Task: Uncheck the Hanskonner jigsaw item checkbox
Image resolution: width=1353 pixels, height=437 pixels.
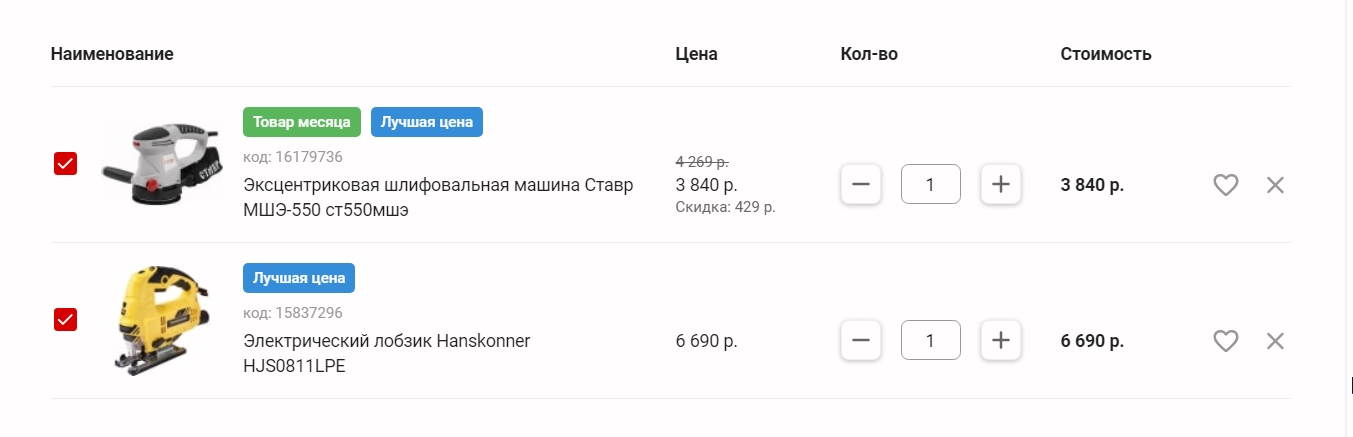Action: coord(65,319)
